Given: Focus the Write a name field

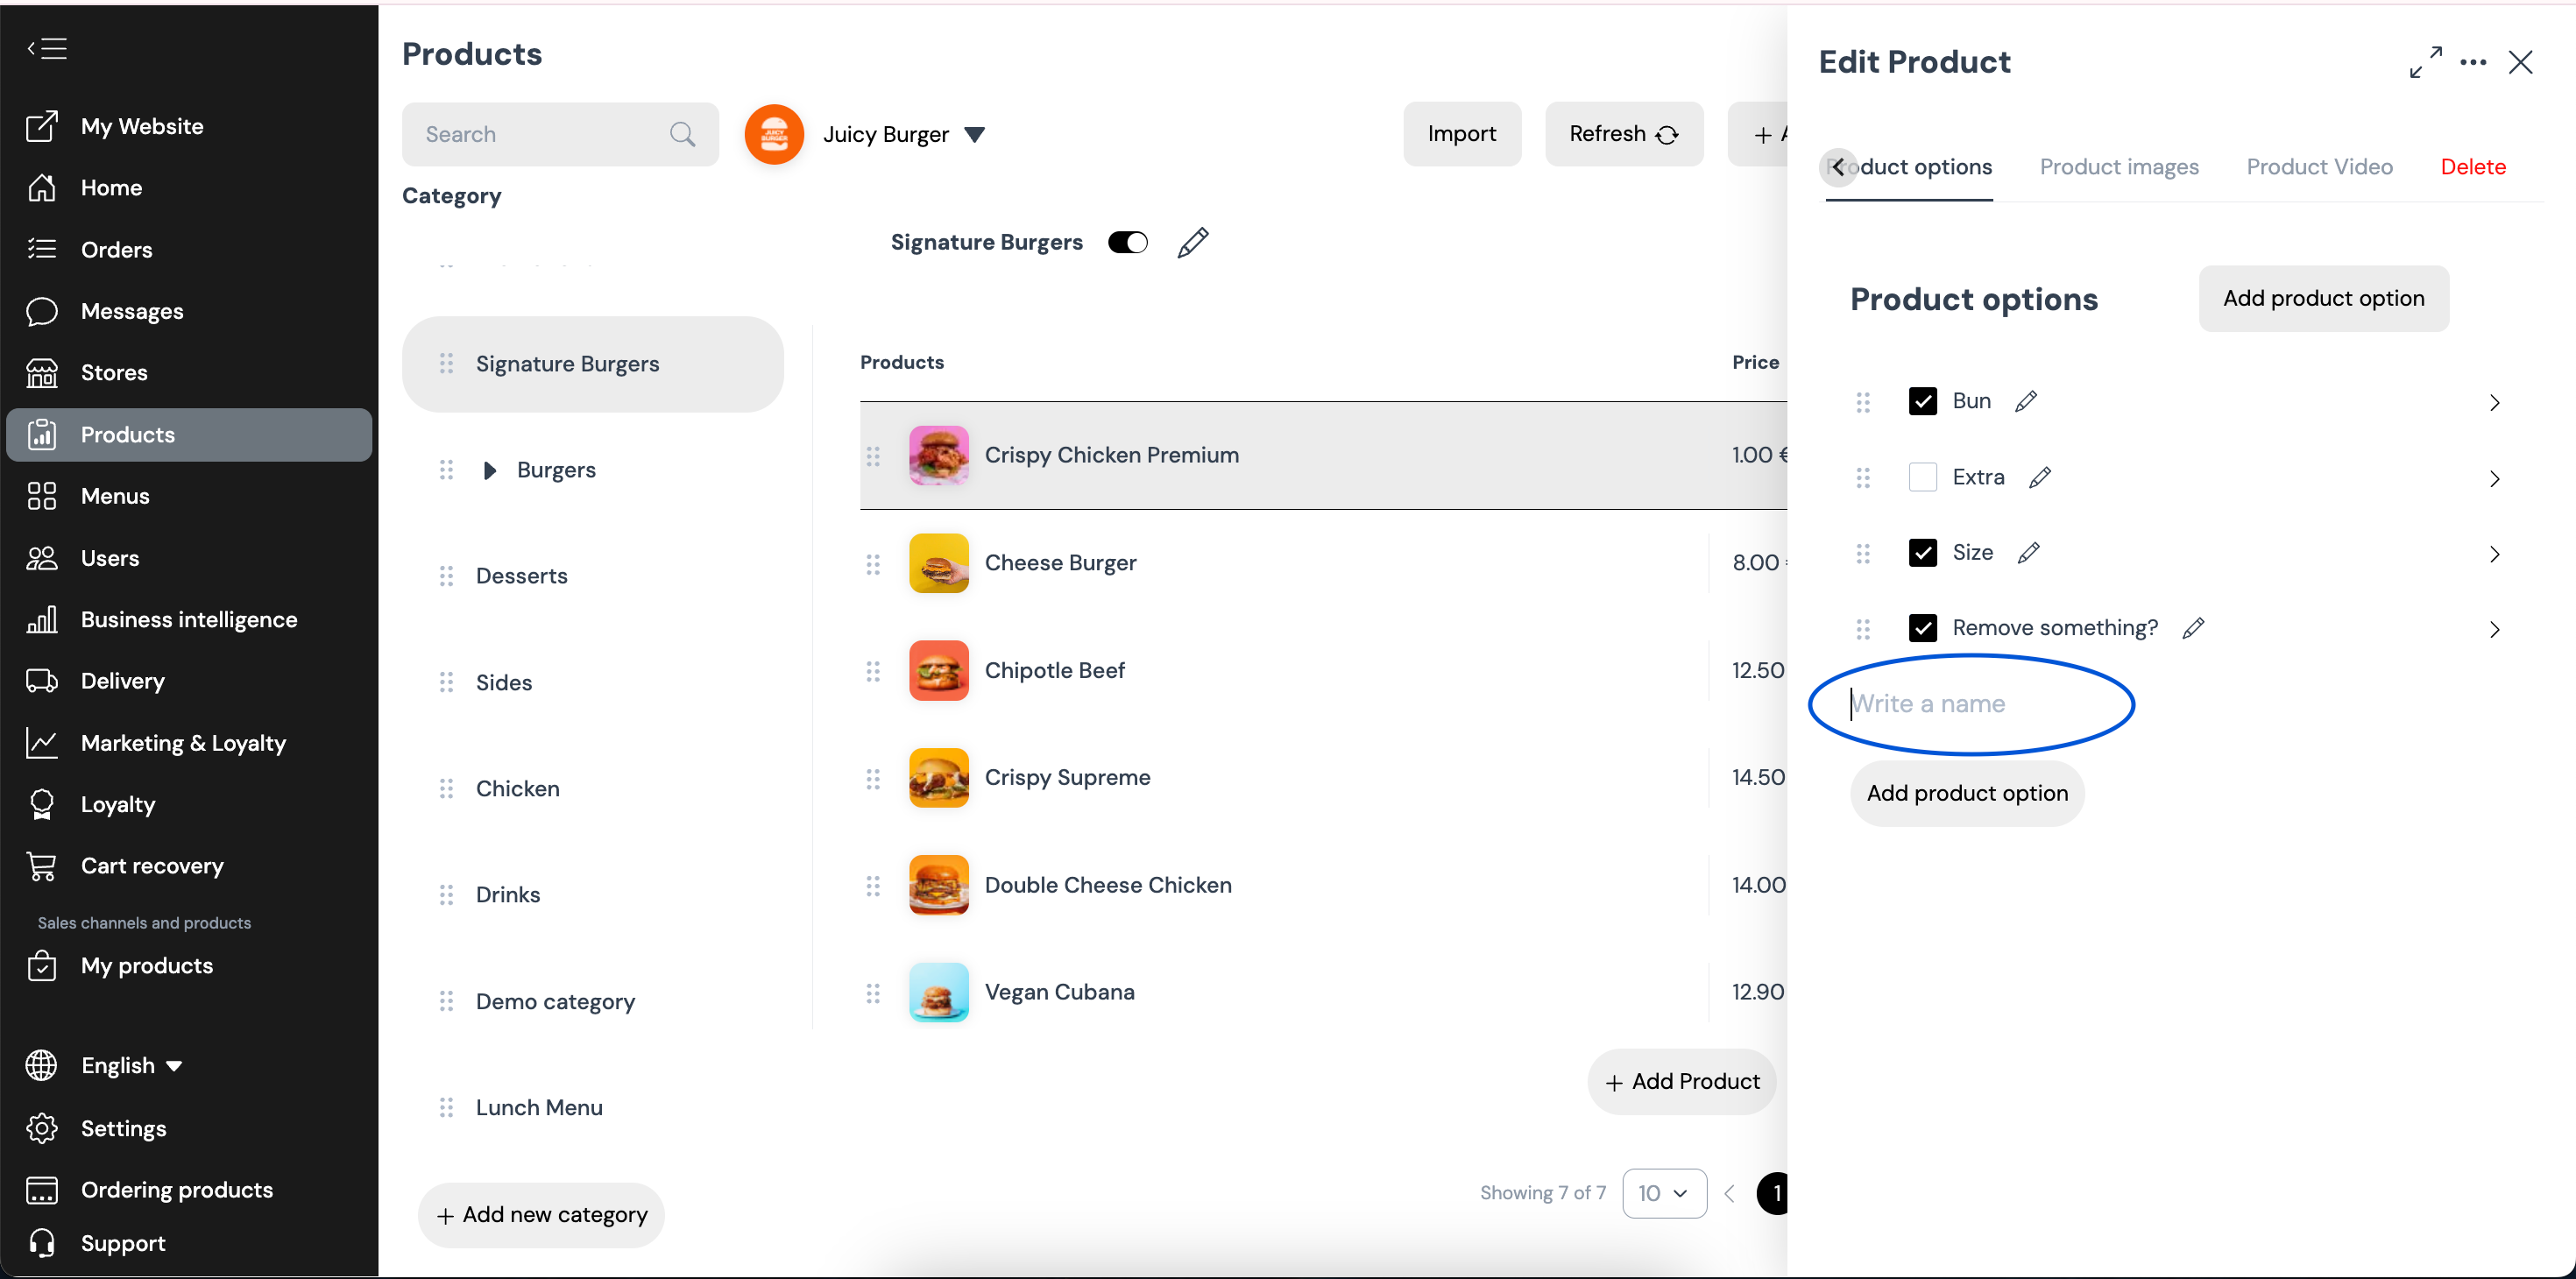Looking at the screenshot, I should [1970, 704].
